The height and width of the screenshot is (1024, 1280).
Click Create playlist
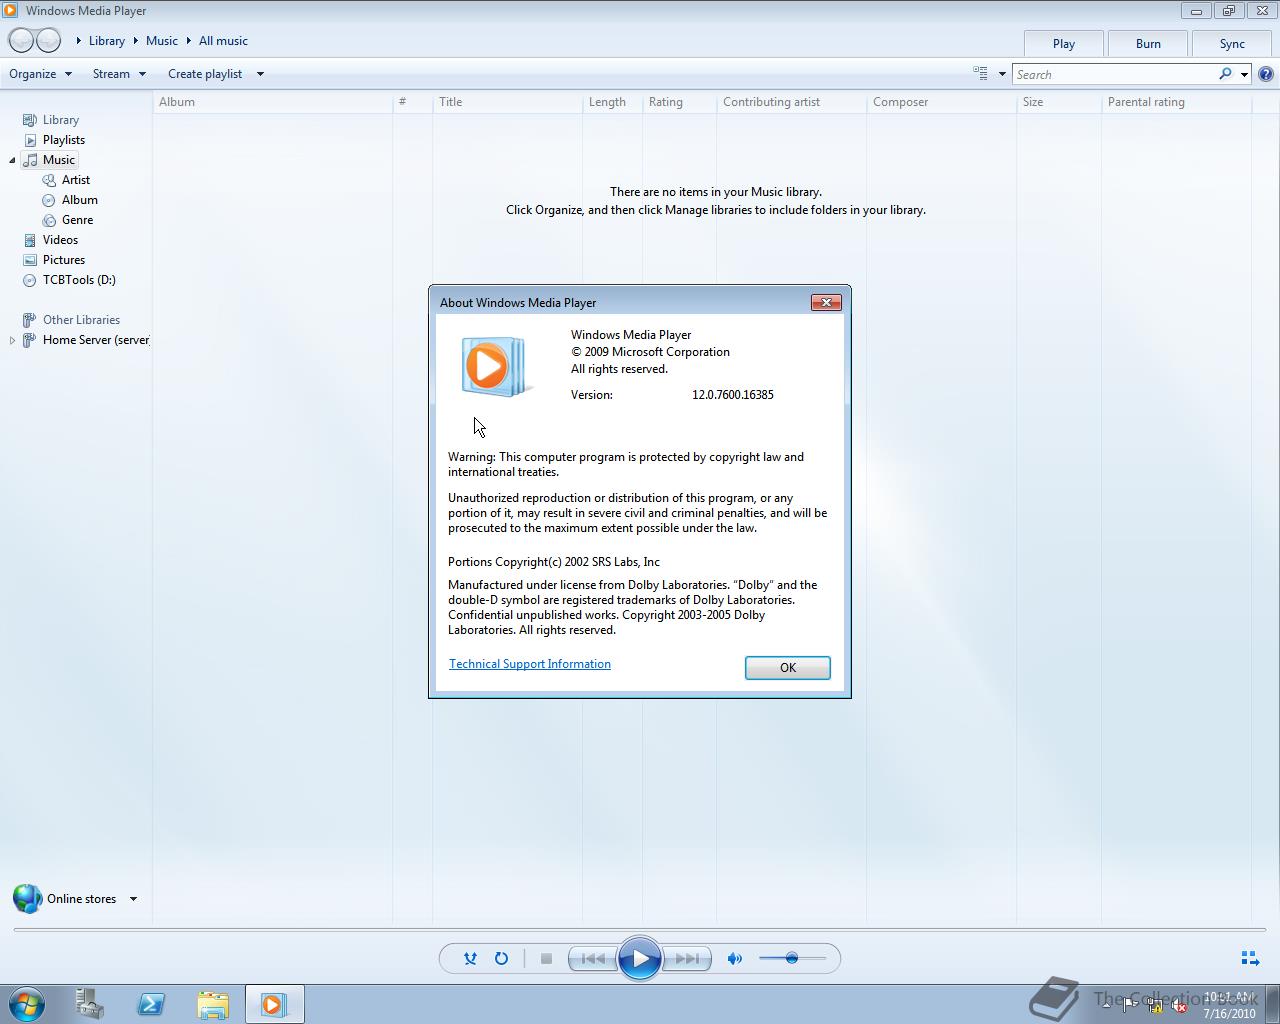pyautogui.click(x=205, y=73)
